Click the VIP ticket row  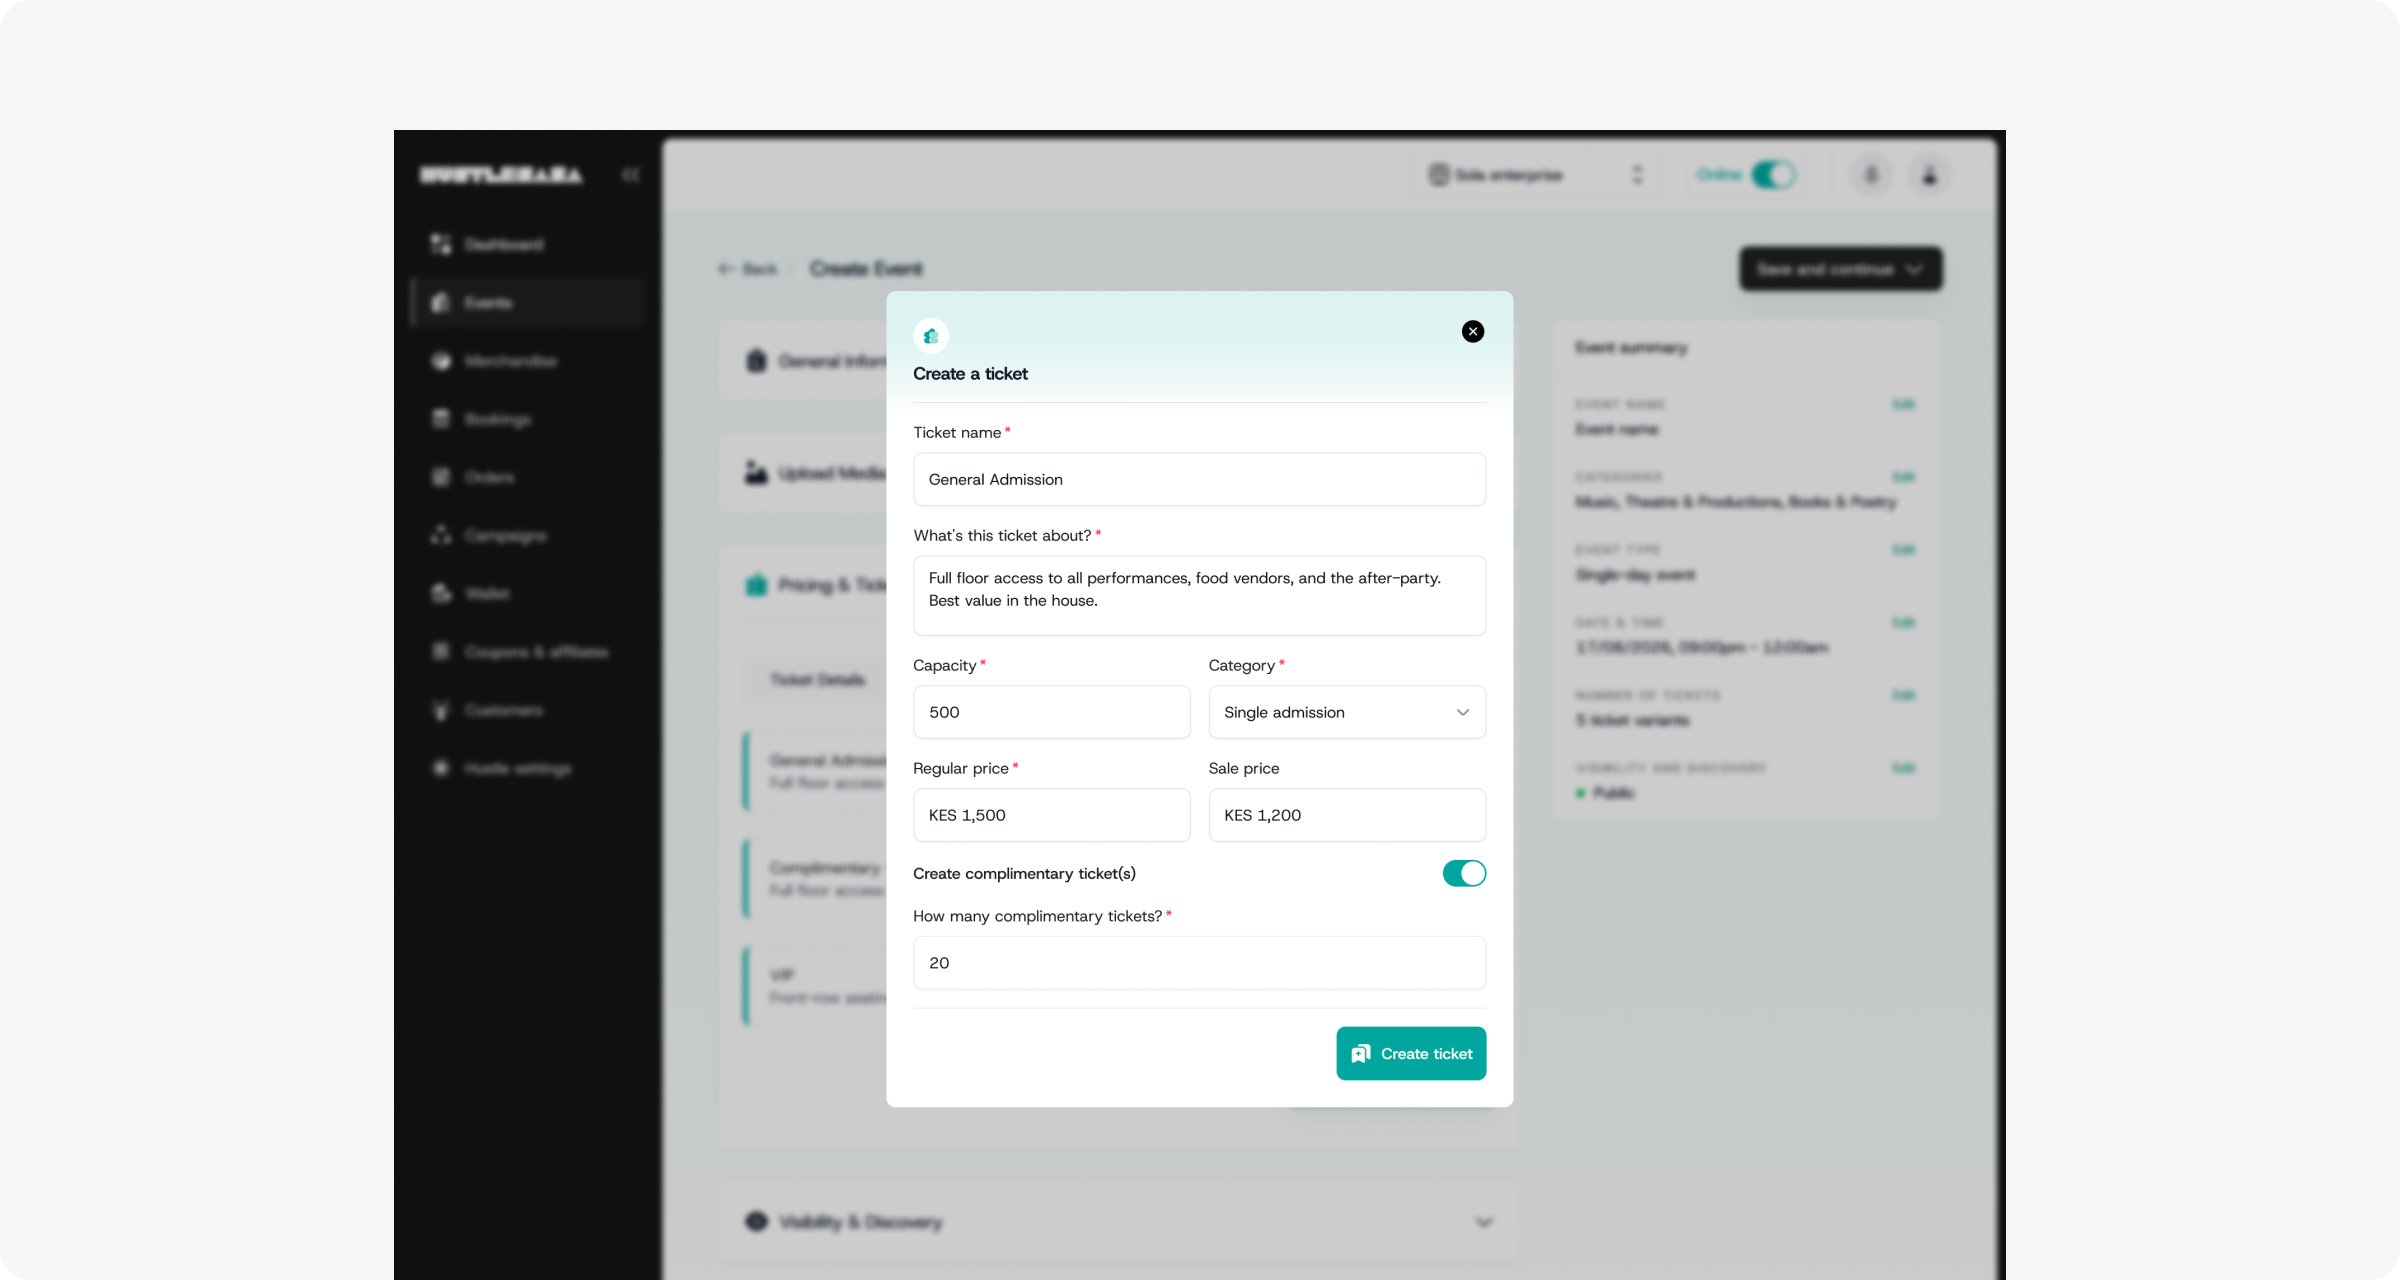[815, 986]
